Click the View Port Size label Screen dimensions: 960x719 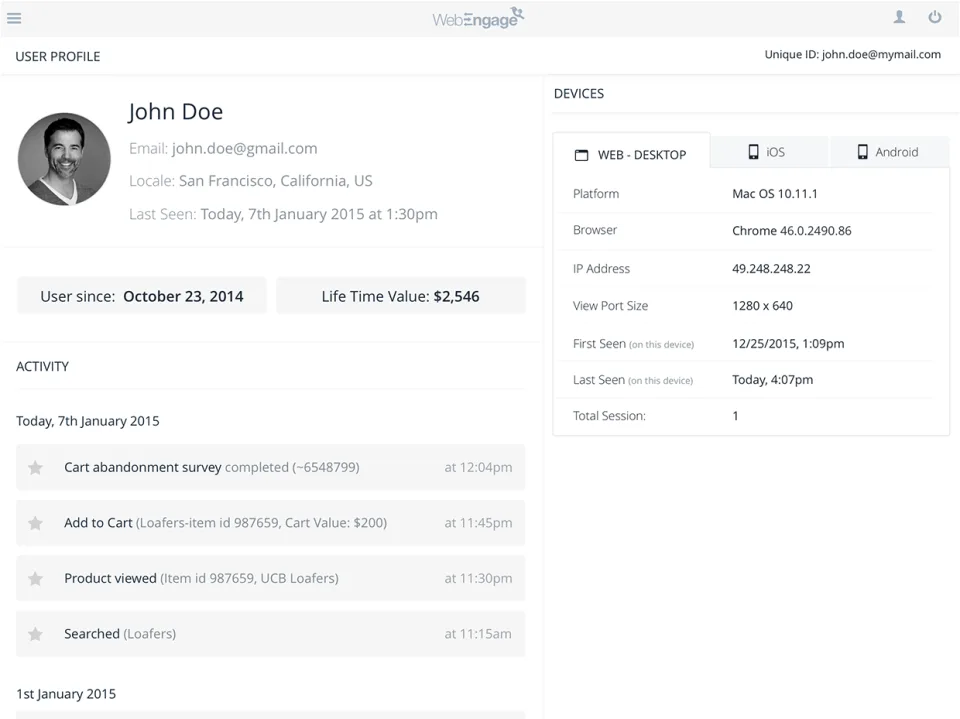coord(610,306)
